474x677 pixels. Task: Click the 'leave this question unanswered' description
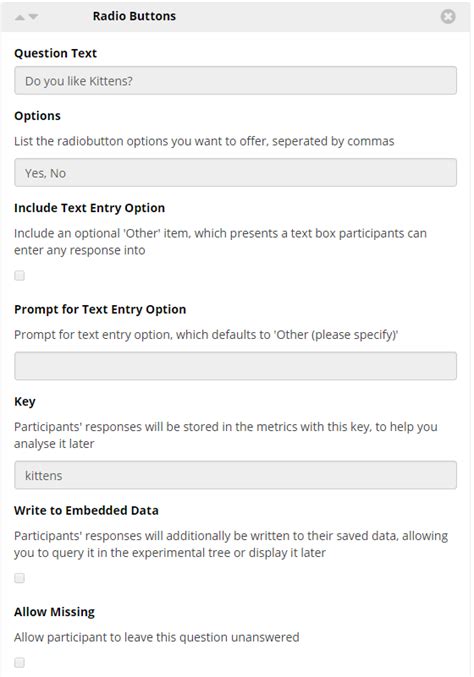tap(156, 637)
